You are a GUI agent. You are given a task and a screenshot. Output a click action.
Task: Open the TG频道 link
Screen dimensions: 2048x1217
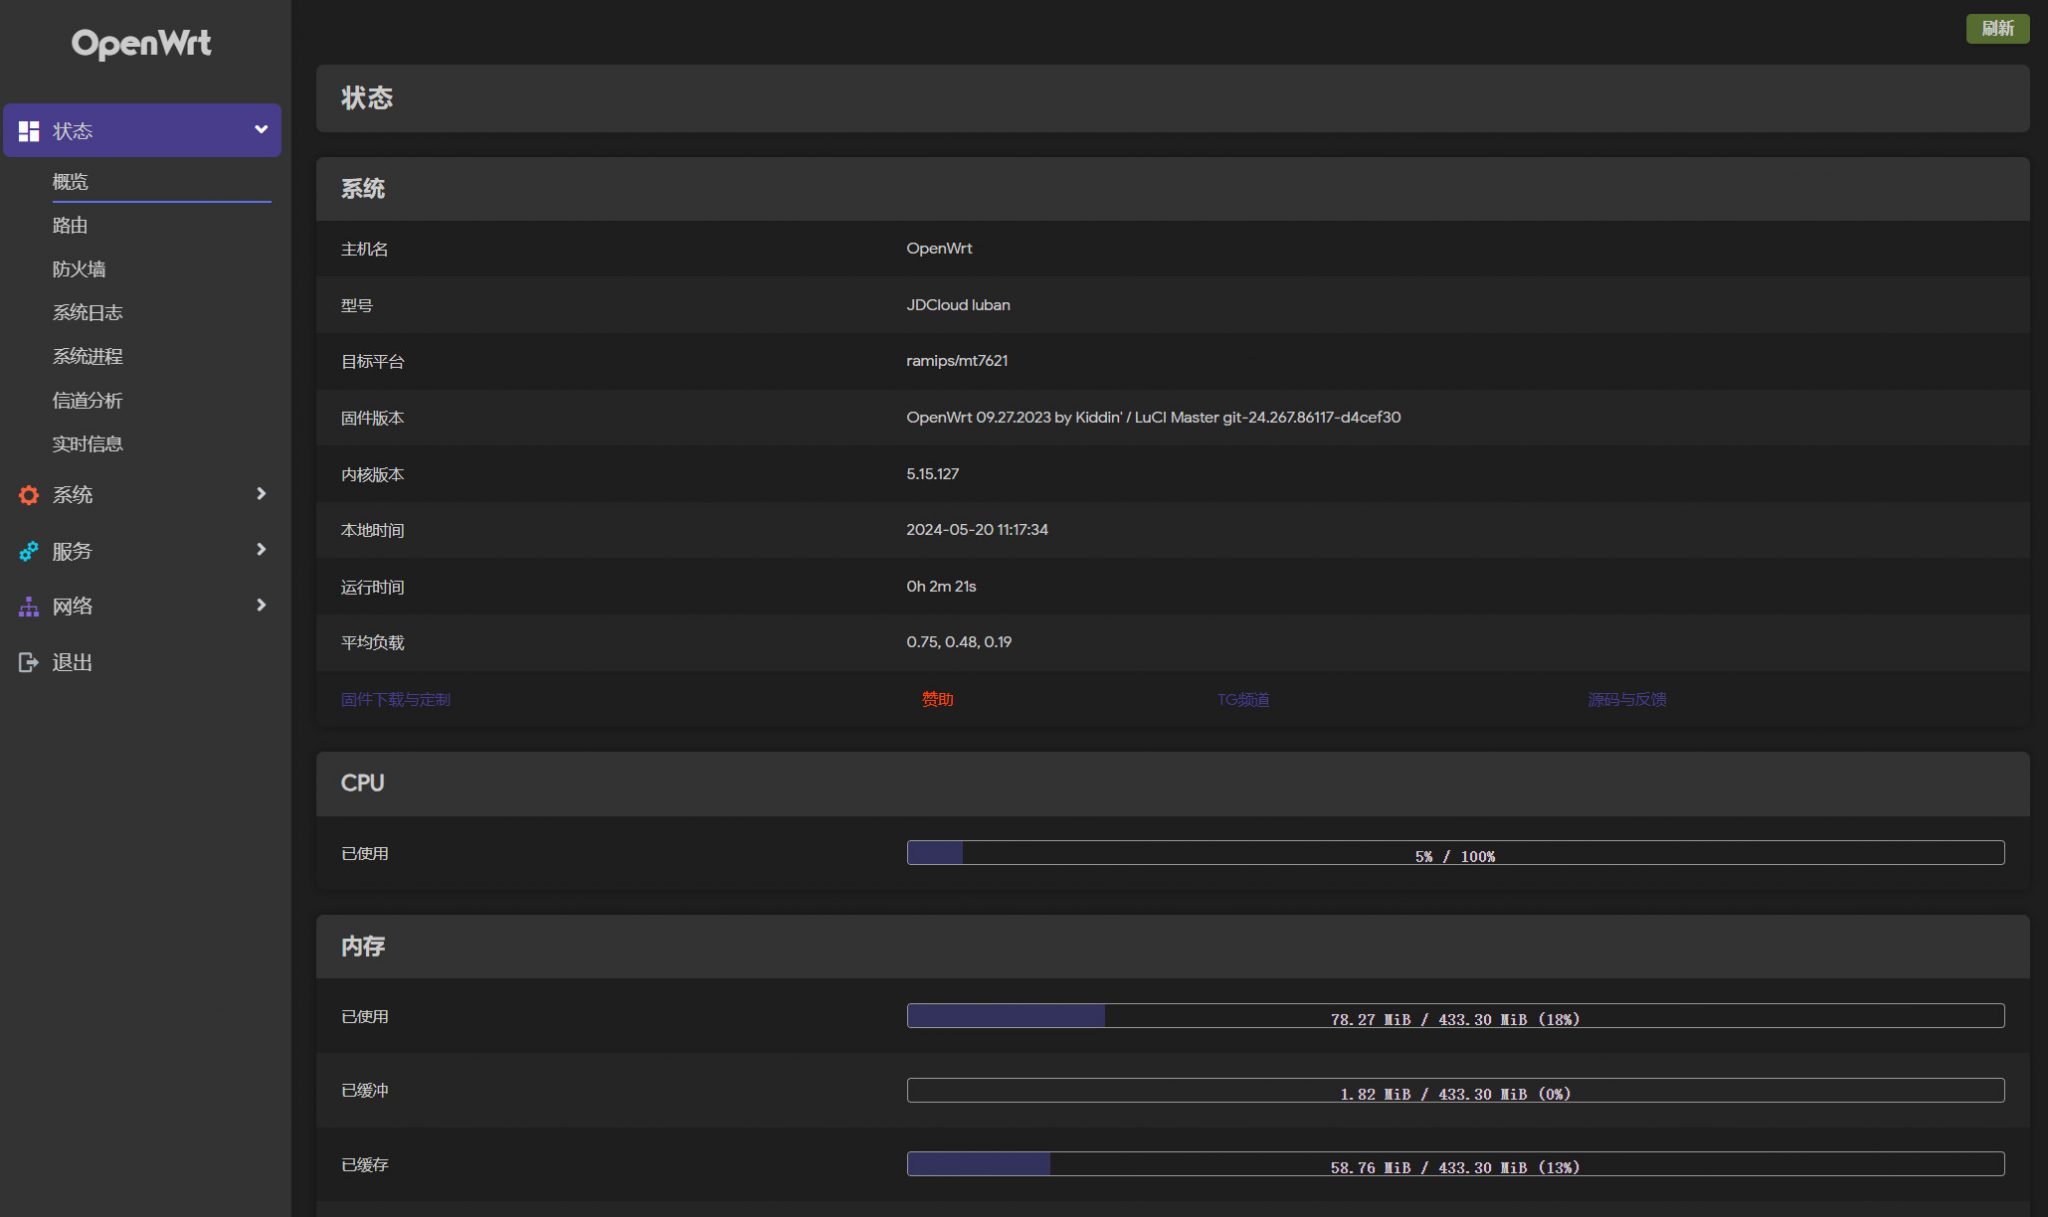[1243, 699]
